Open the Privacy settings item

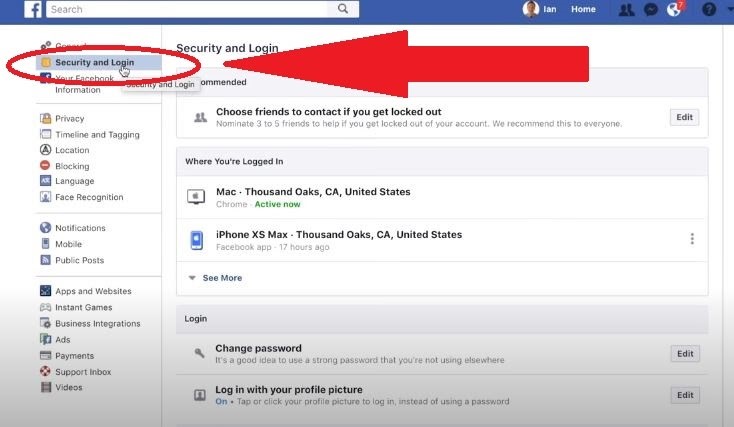[x=70, y=118]
